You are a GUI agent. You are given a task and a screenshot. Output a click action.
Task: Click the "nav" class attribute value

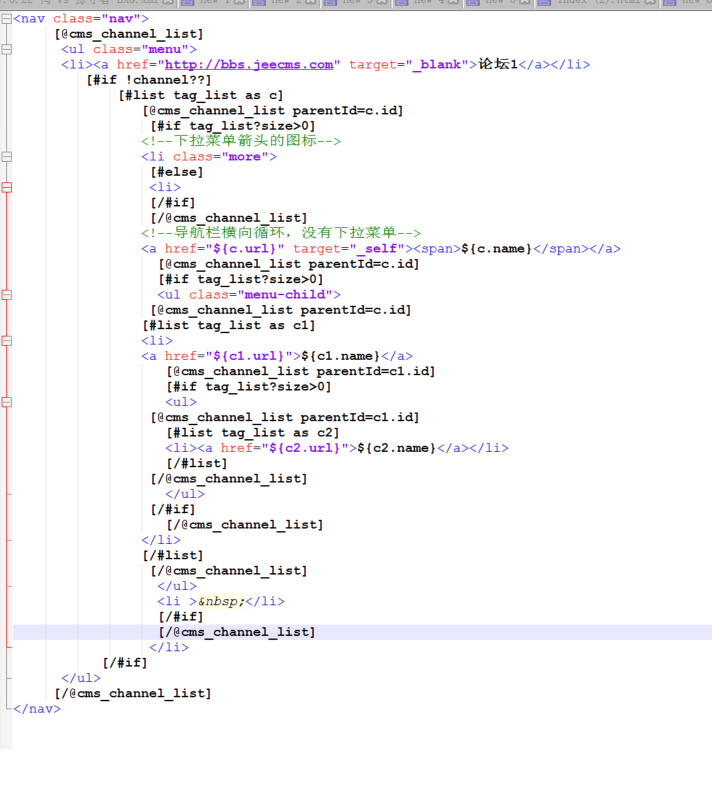121,19
